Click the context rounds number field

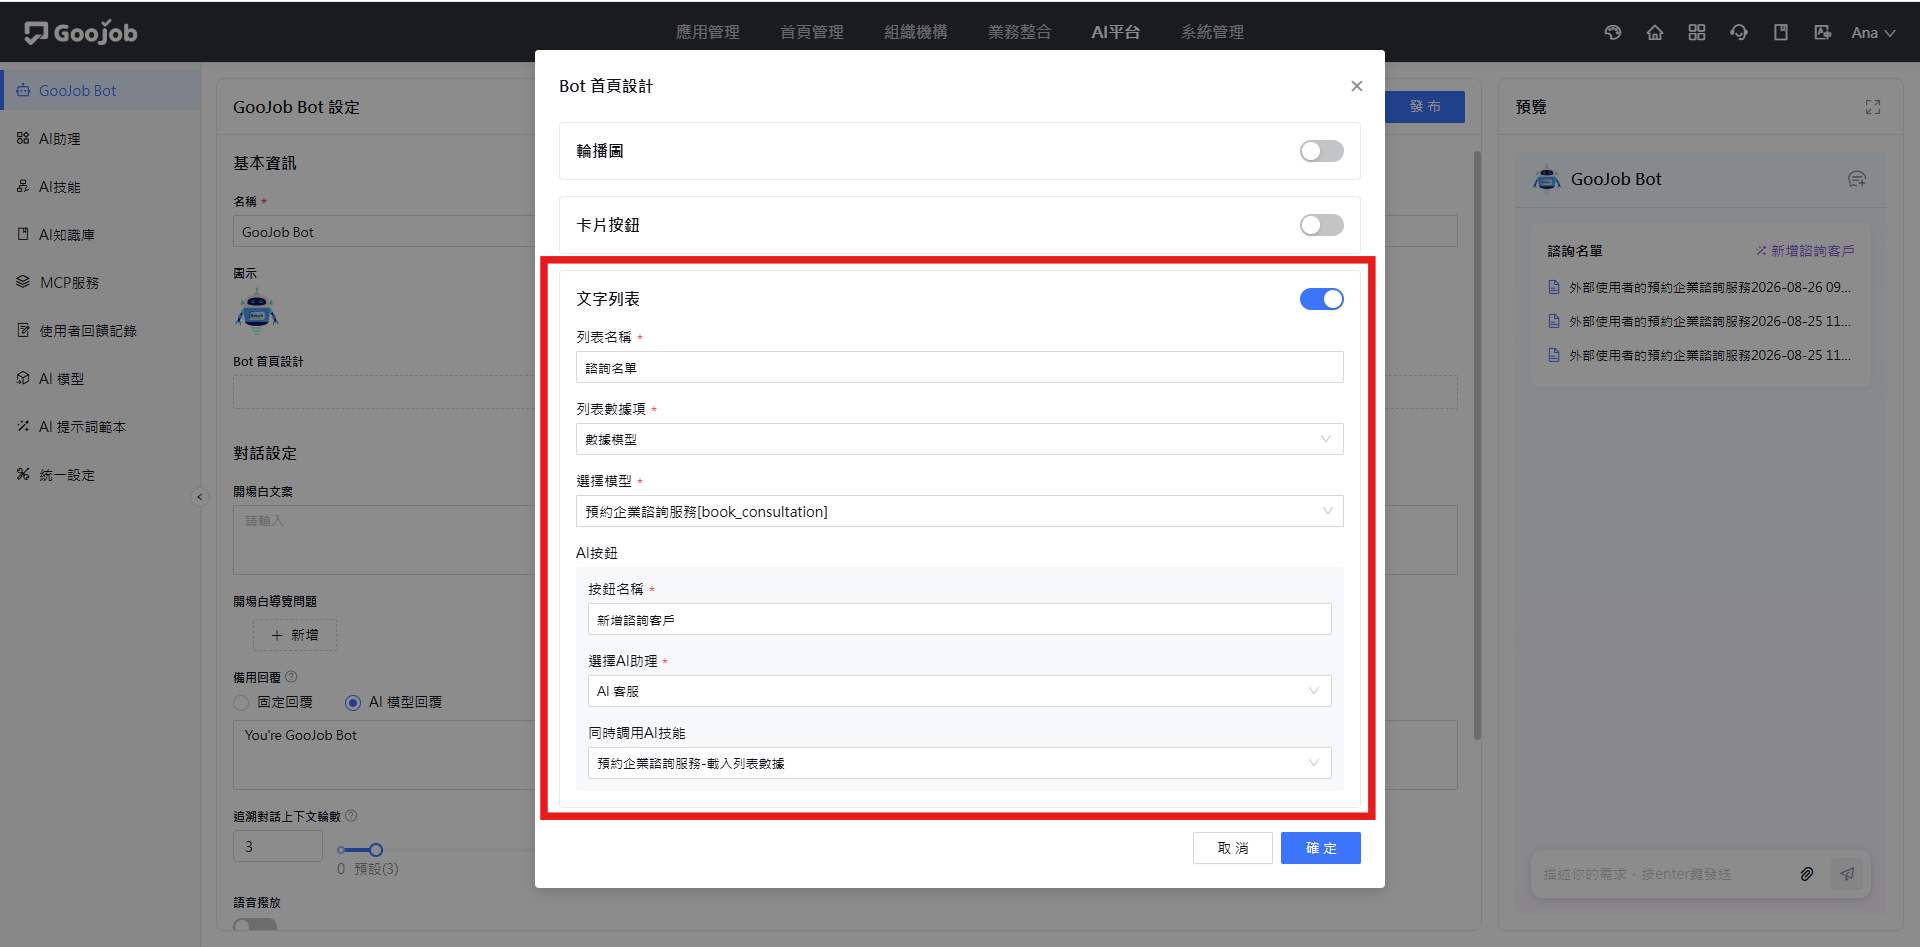pos(278,846)
